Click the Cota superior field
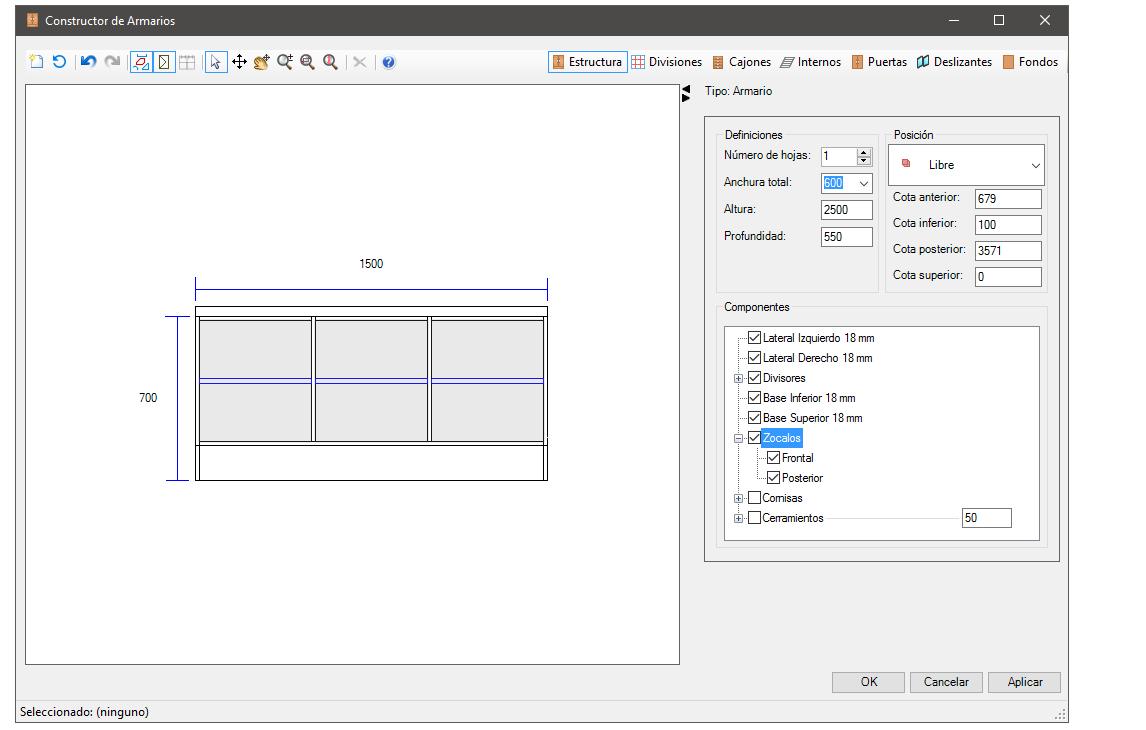This screenshot has width=1146, height=730. tap(1008, 276)
